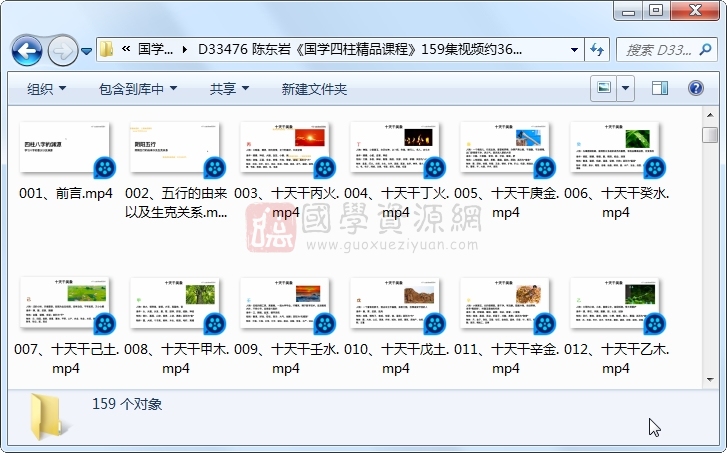
Task: Click file name 006、十天干癸水.mp4
Action: pos(616,203)
